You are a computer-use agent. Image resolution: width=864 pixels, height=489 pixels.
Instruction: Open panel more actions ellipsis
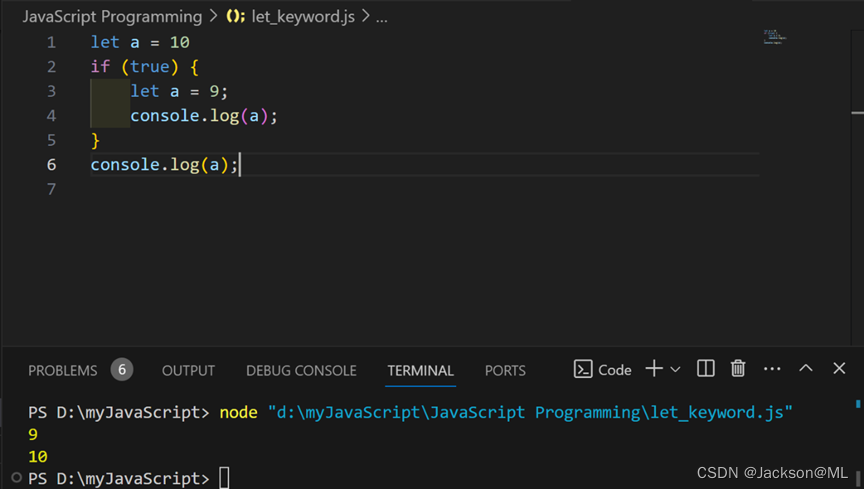(x=772, y=369)
